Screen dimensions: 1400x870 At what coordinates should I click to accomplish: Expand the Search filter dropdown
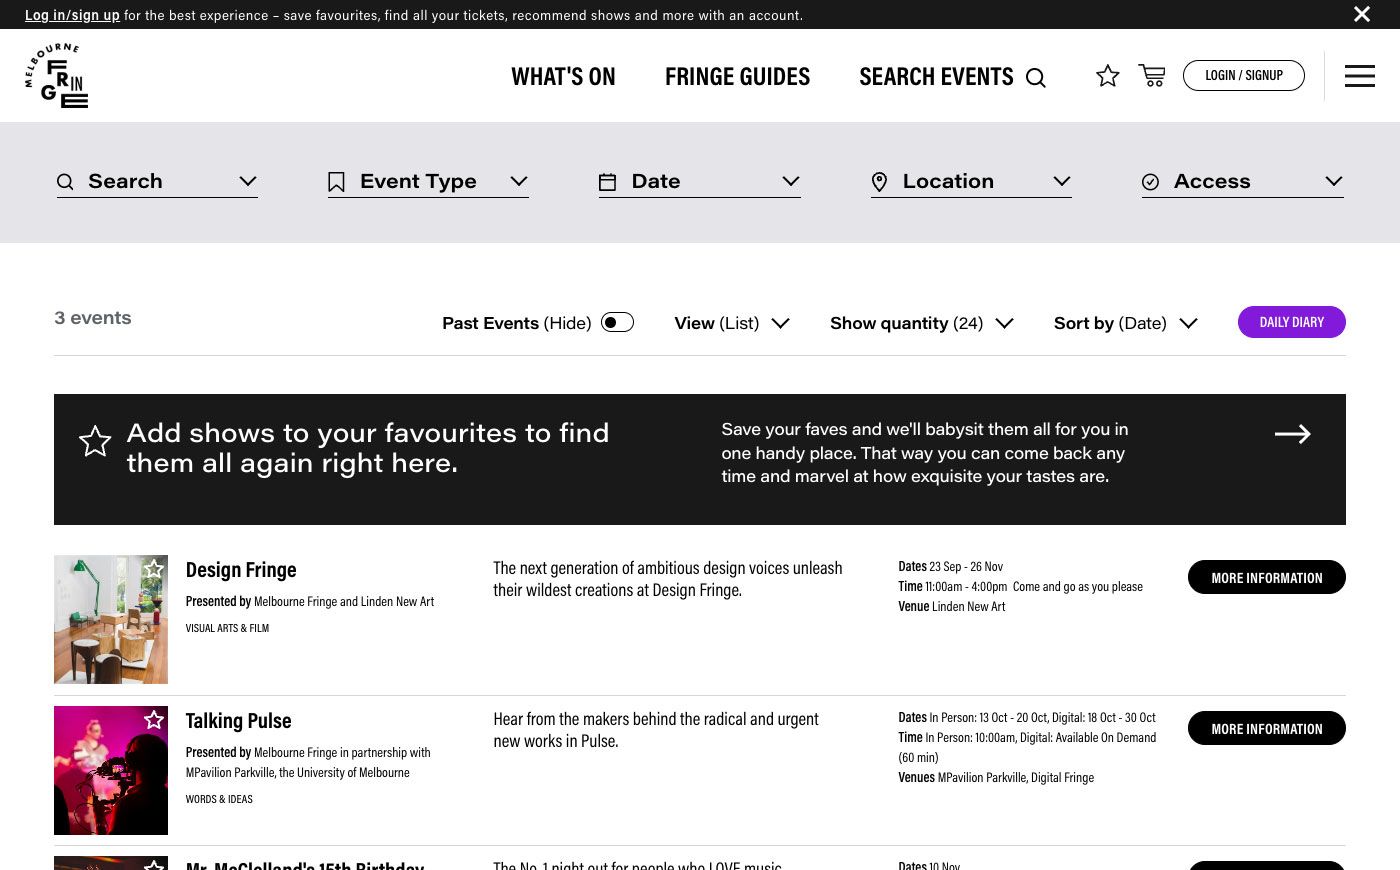coord(248,181)
